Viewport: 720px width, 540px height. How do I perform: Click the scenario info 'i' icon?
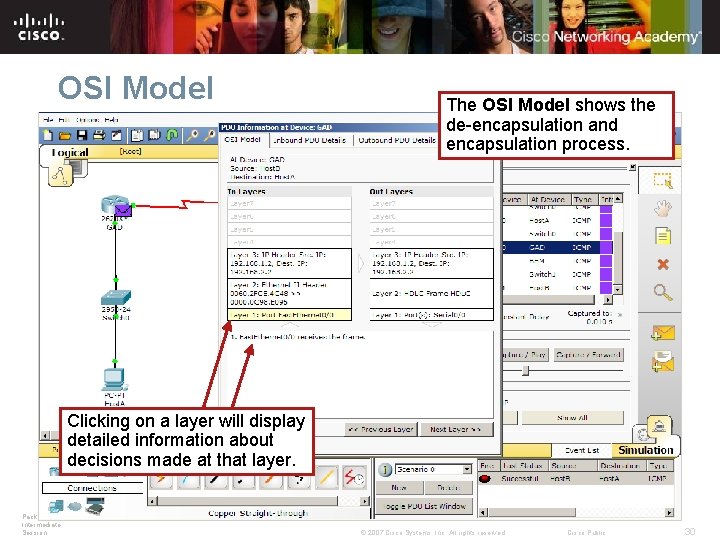pos(385,470)
